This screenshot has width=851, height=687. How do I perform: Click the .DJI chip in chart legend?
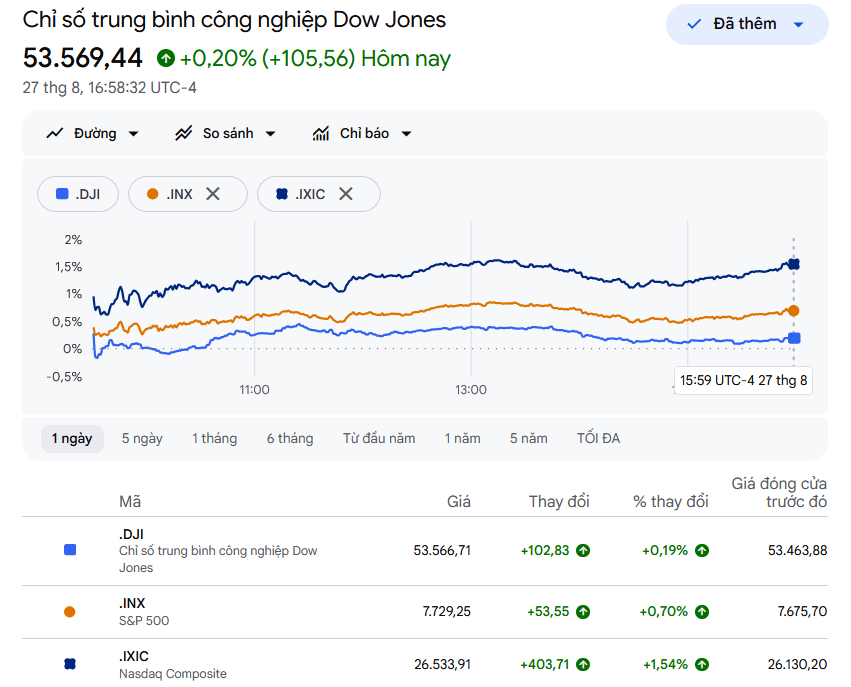(78, 194)
